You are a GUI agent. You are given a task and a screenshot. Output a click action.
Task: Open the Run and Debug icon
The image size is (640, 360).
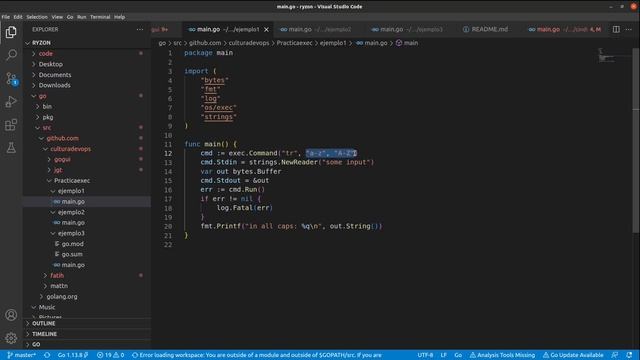pos(11,101)
